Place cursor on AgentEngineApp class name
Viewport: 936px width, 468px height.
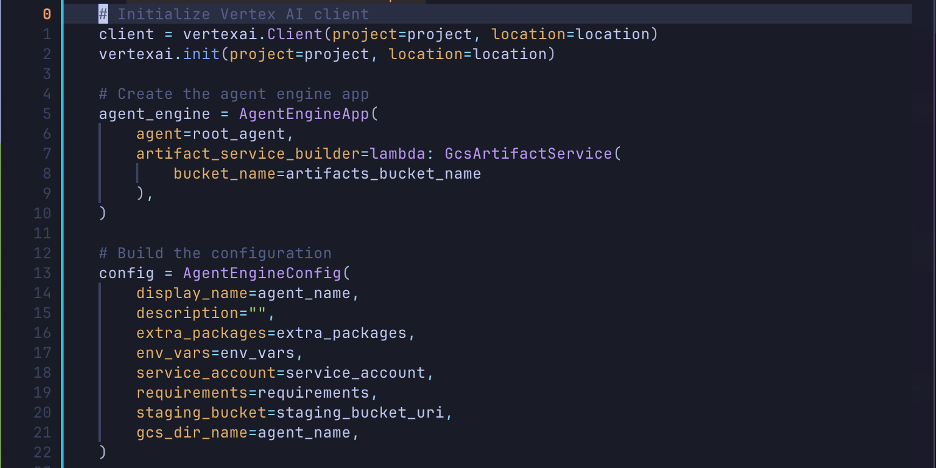[x=303, y=114]
